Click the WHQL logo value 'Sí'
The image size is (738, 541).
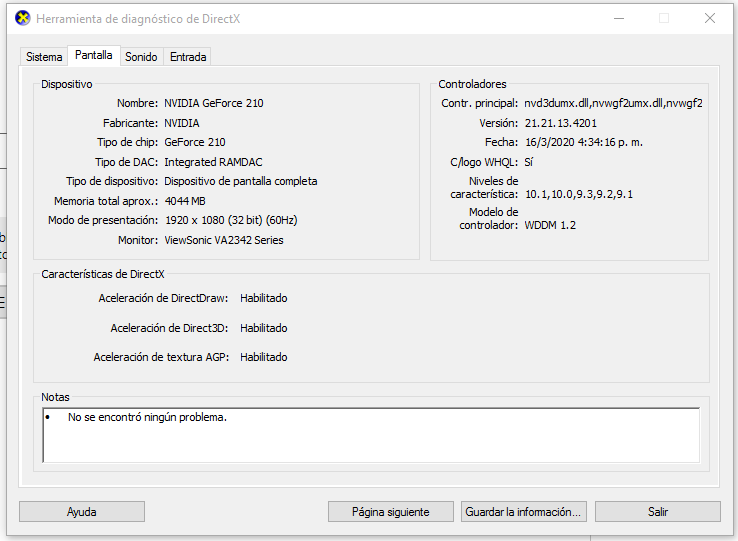(529, 162)
